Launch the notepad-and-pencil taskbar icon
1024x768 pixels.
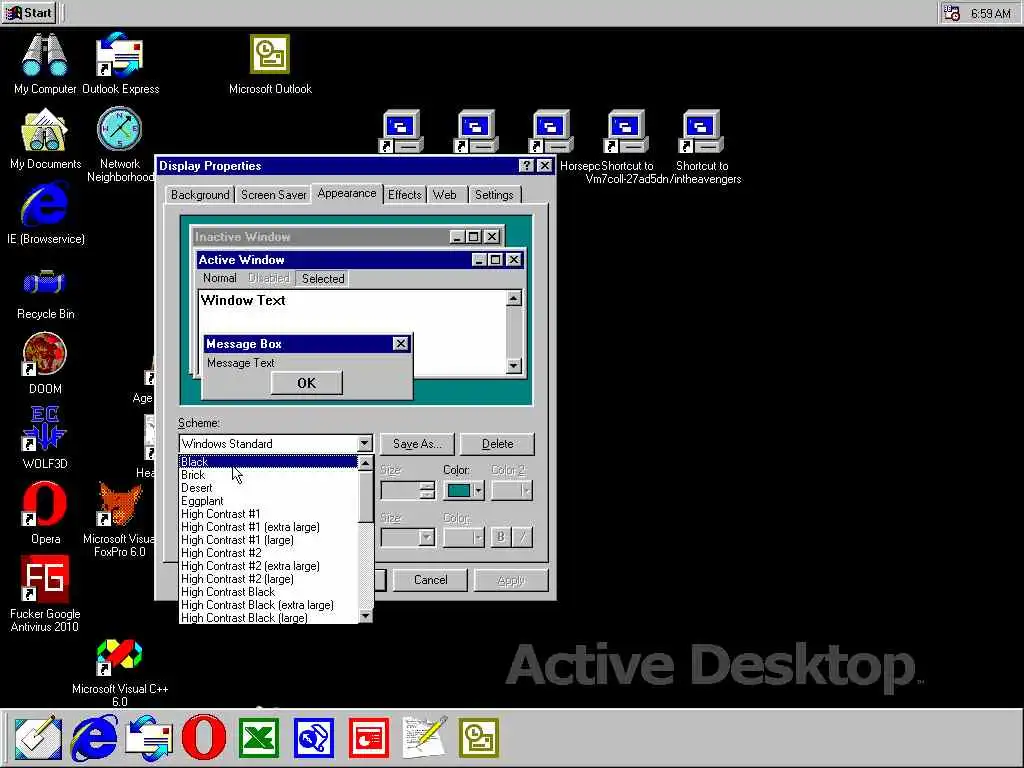424,738
